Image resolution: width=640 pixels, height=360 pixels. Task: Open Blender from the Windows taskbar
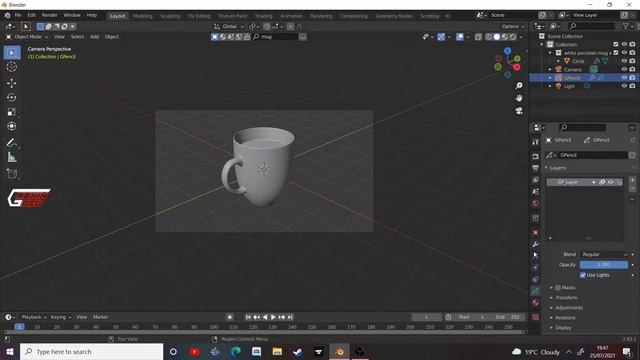pyautogui.click(x=339, y=352)
